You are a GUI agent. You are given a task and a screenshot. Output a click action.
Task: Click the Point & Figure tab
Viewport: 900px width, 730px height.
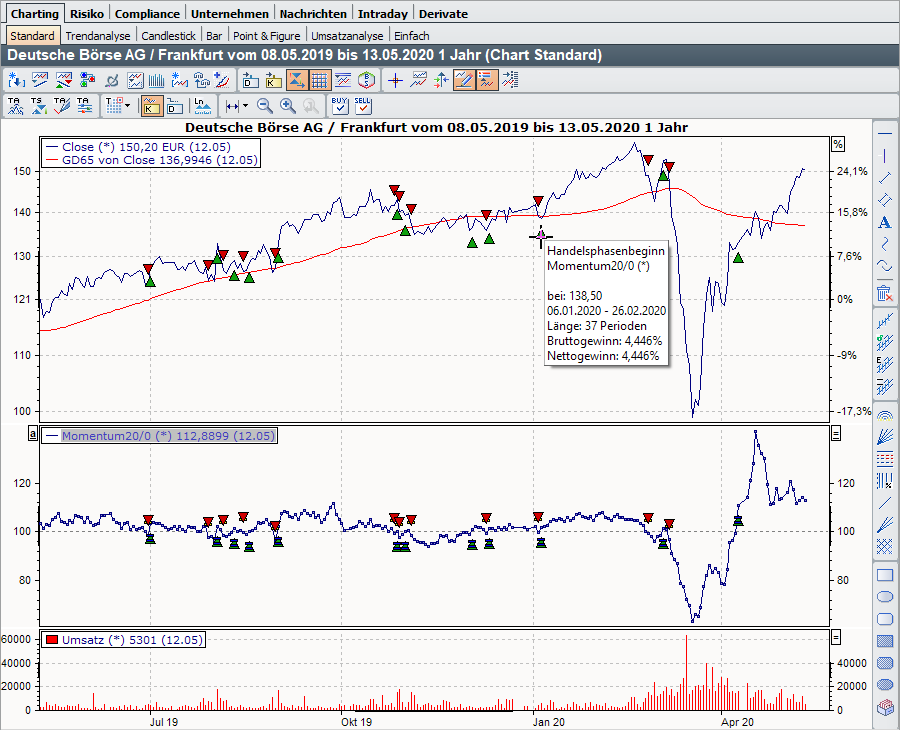pos(266,36)
